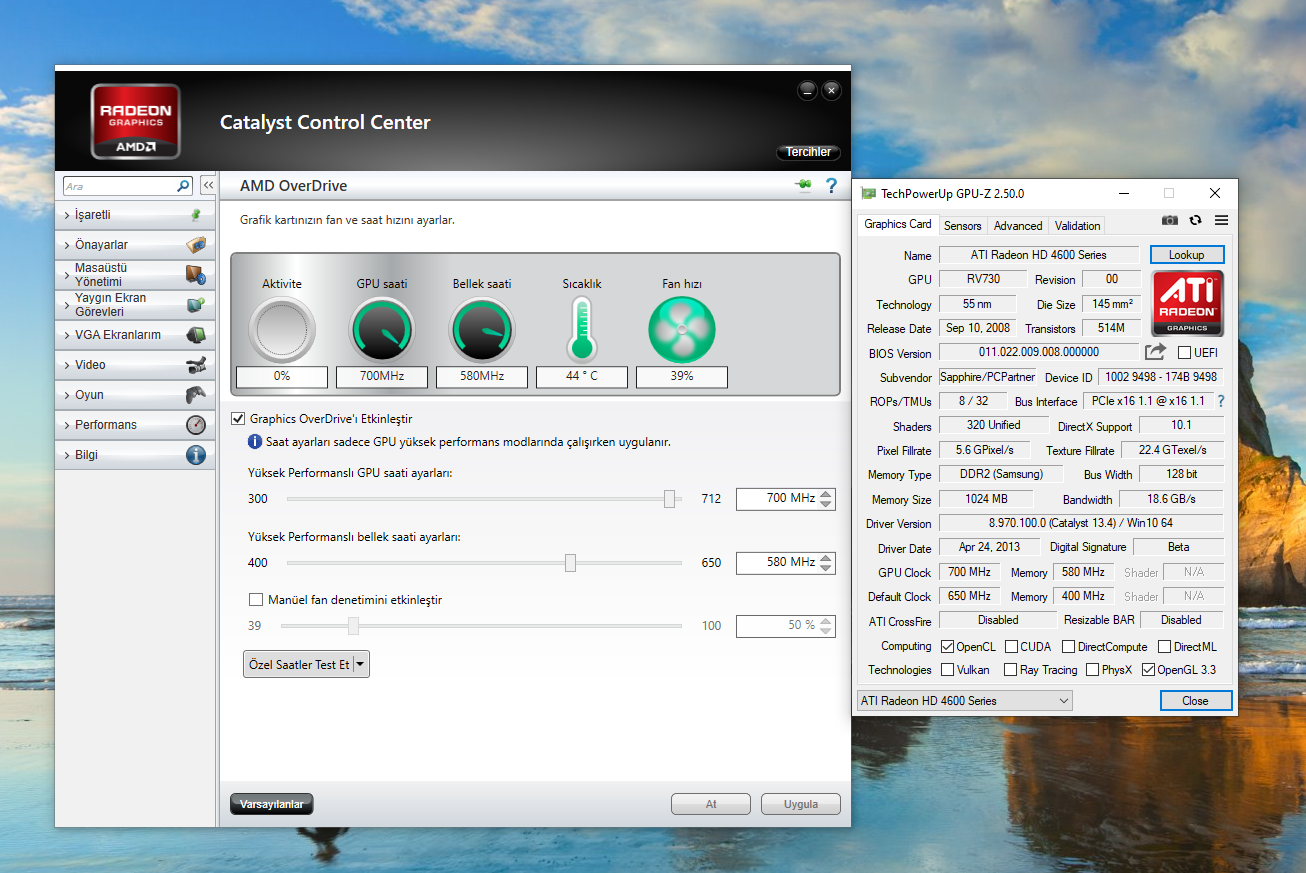This screenshot has width=1306, height=873.
Task: Toggle the DirectCompute checkbox
Action: [x=1068, y=647]
